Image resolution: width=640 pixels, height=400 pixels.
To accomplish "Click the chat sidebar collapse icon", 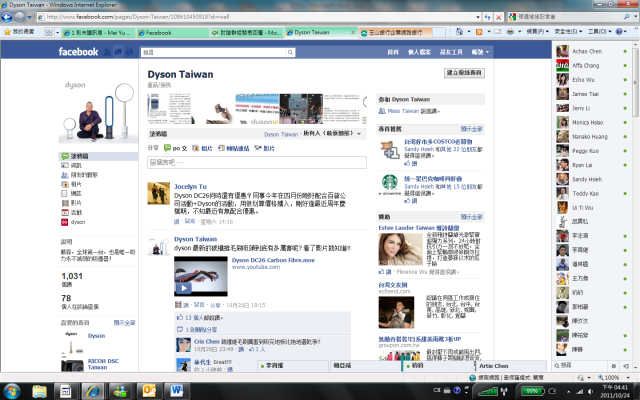I will [626, 366].
